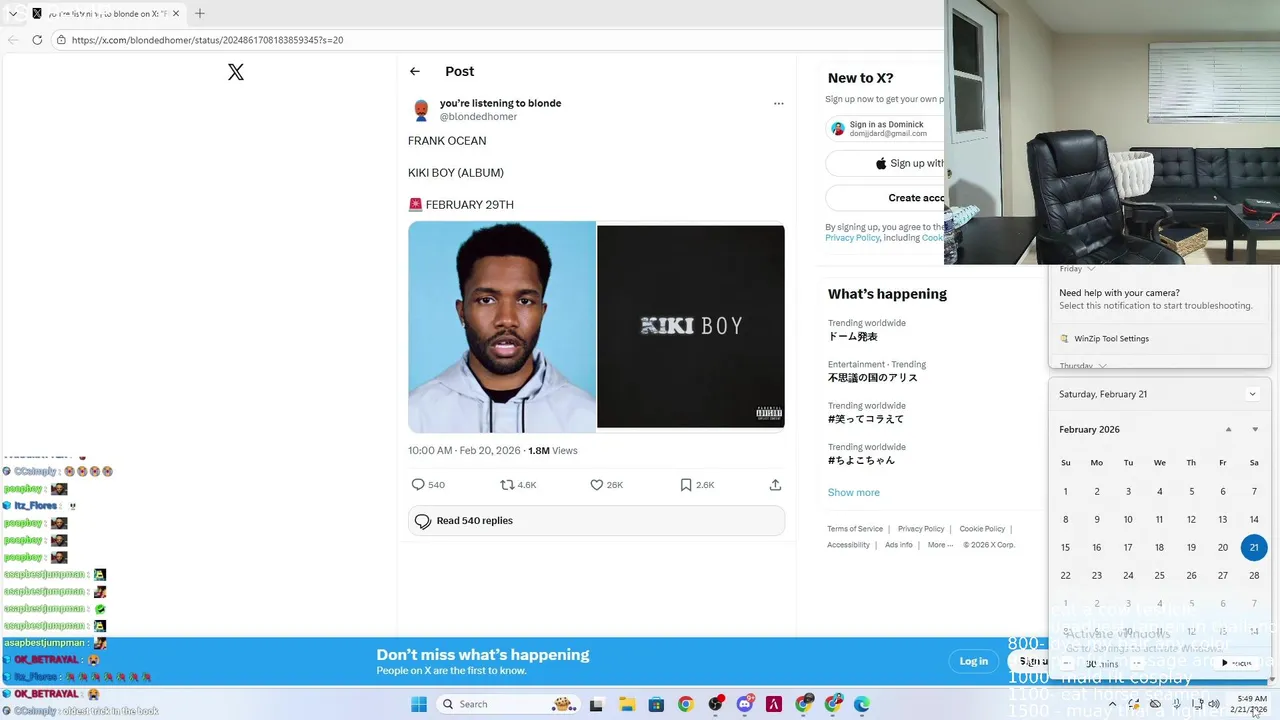The width and height of the screenshot is (1280, 720).
Task: Go back with the Post arrow
Action: (x=415, y=72)
